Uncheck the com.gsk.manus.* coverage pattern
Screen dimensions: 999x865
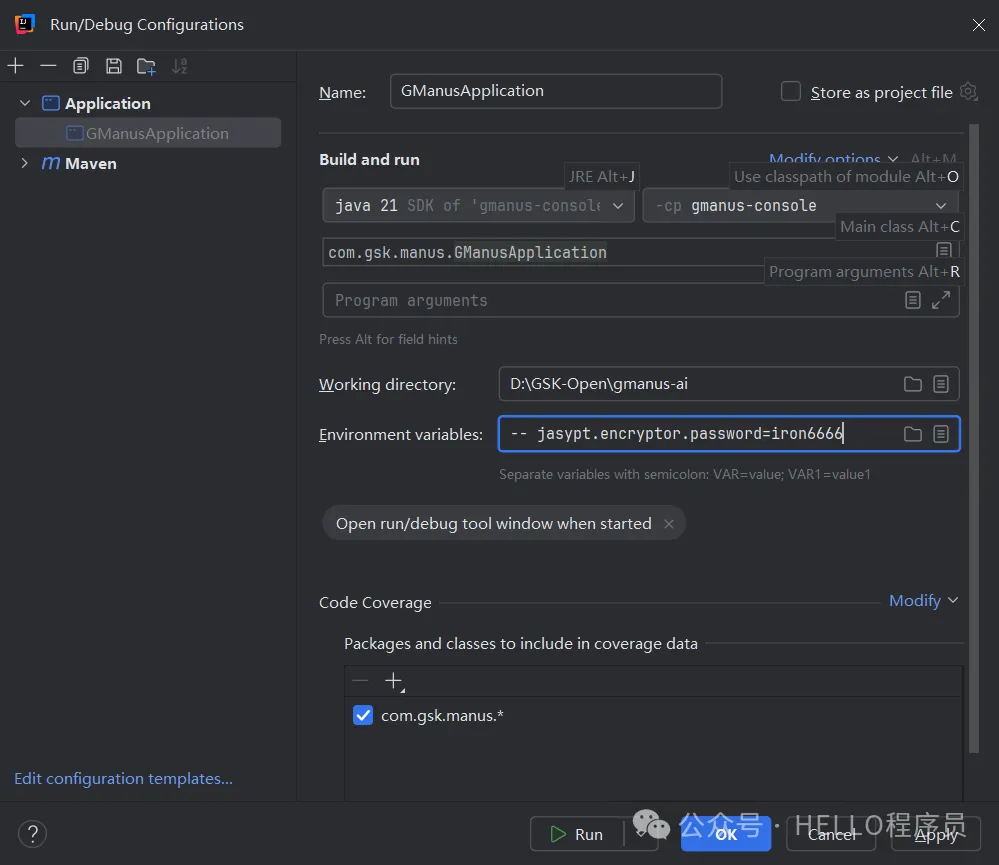[363, 715]
